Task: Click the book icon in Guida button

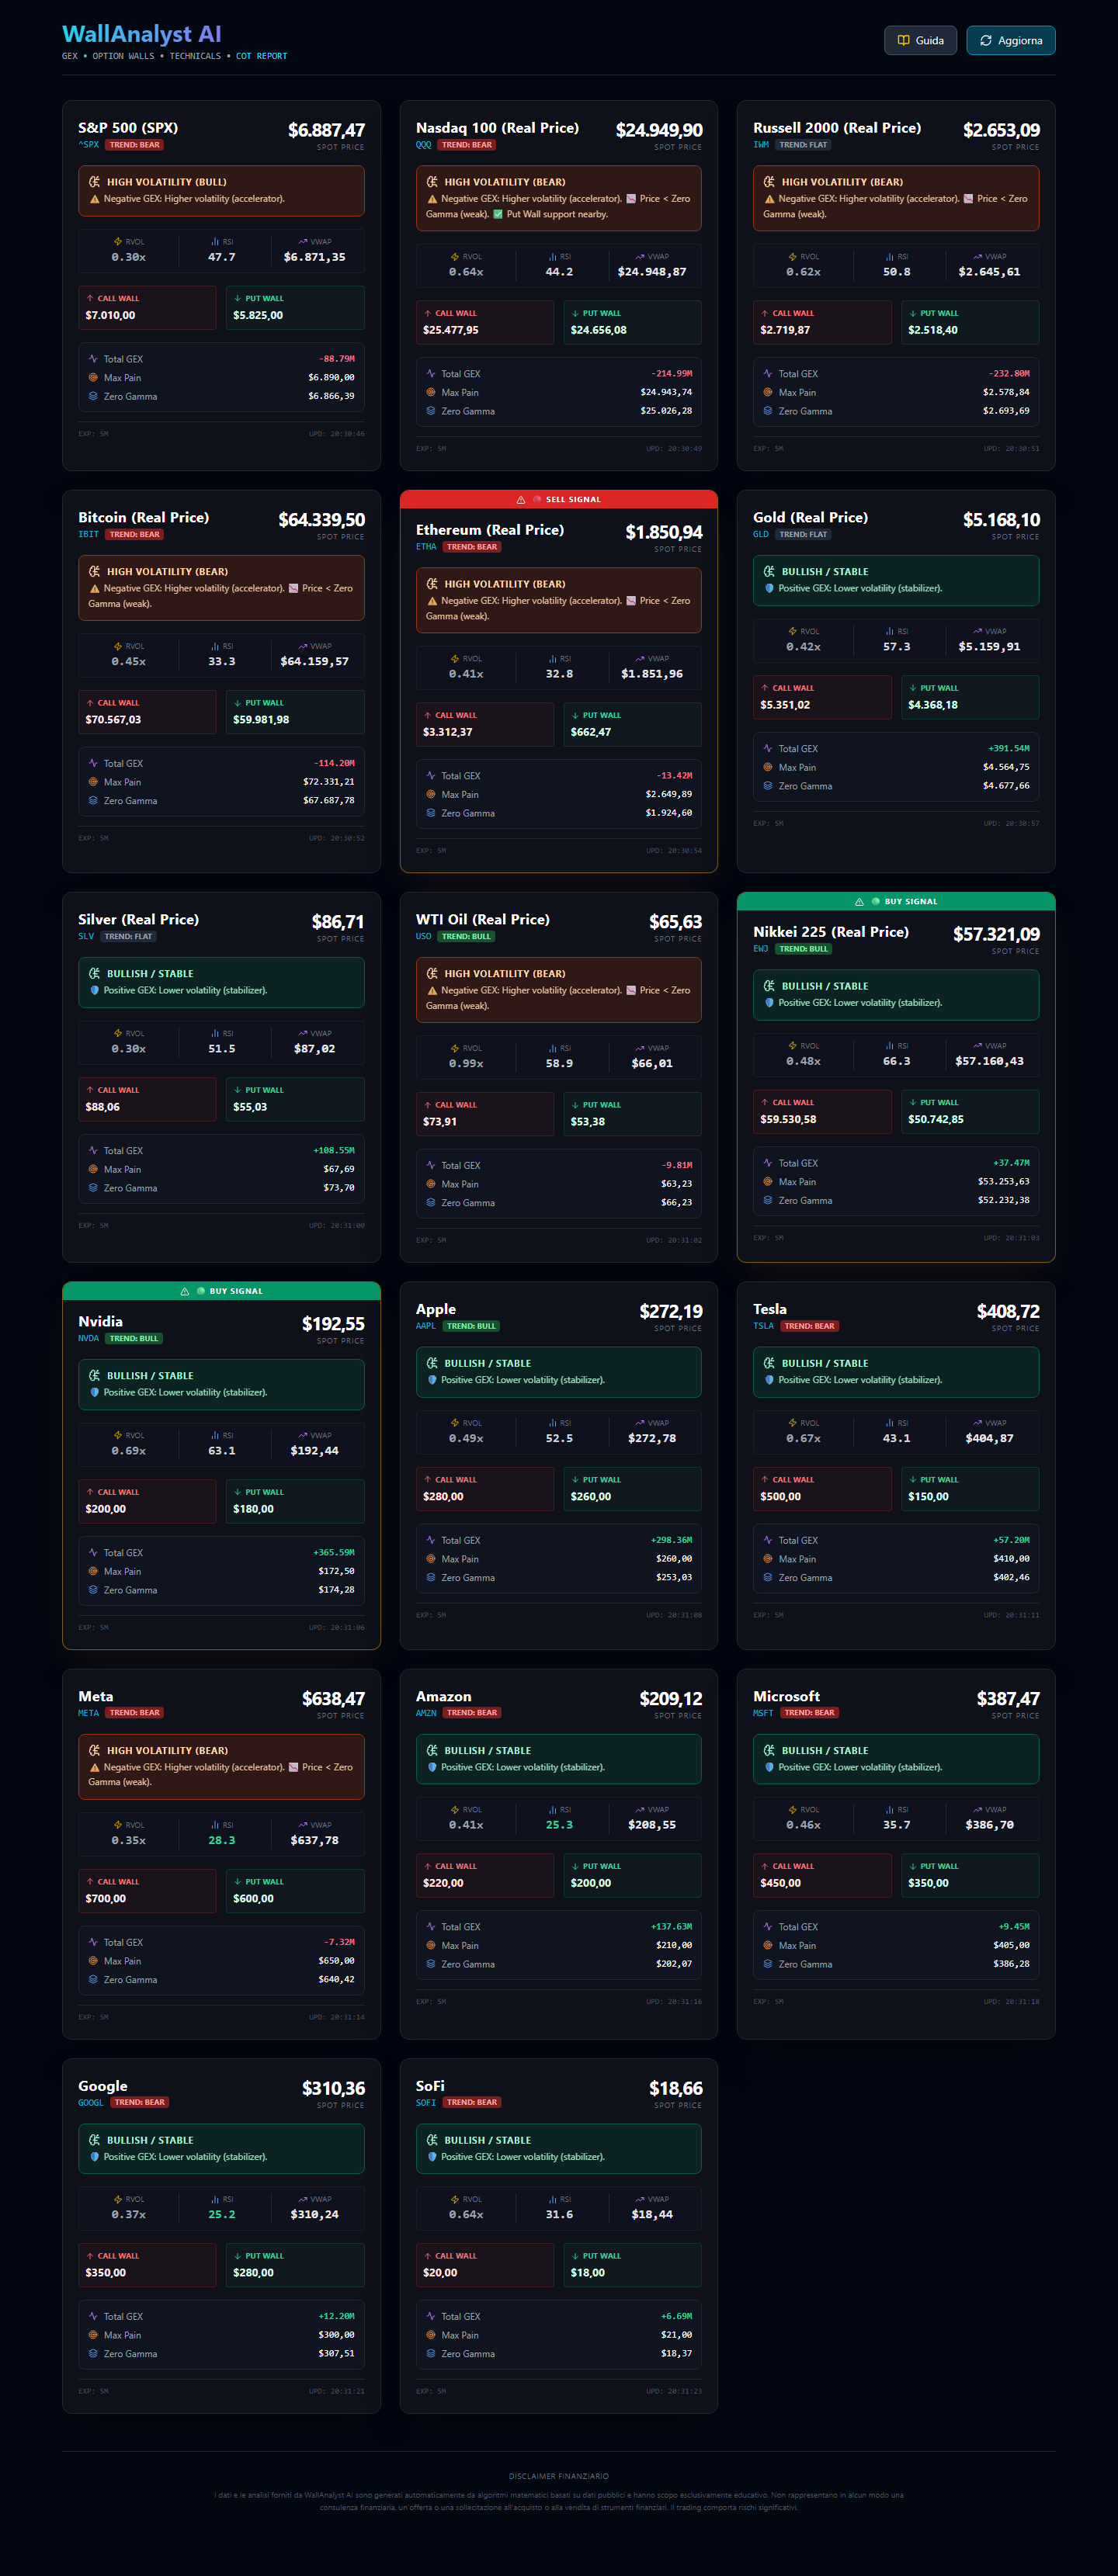Action: (x=903, y=41)
